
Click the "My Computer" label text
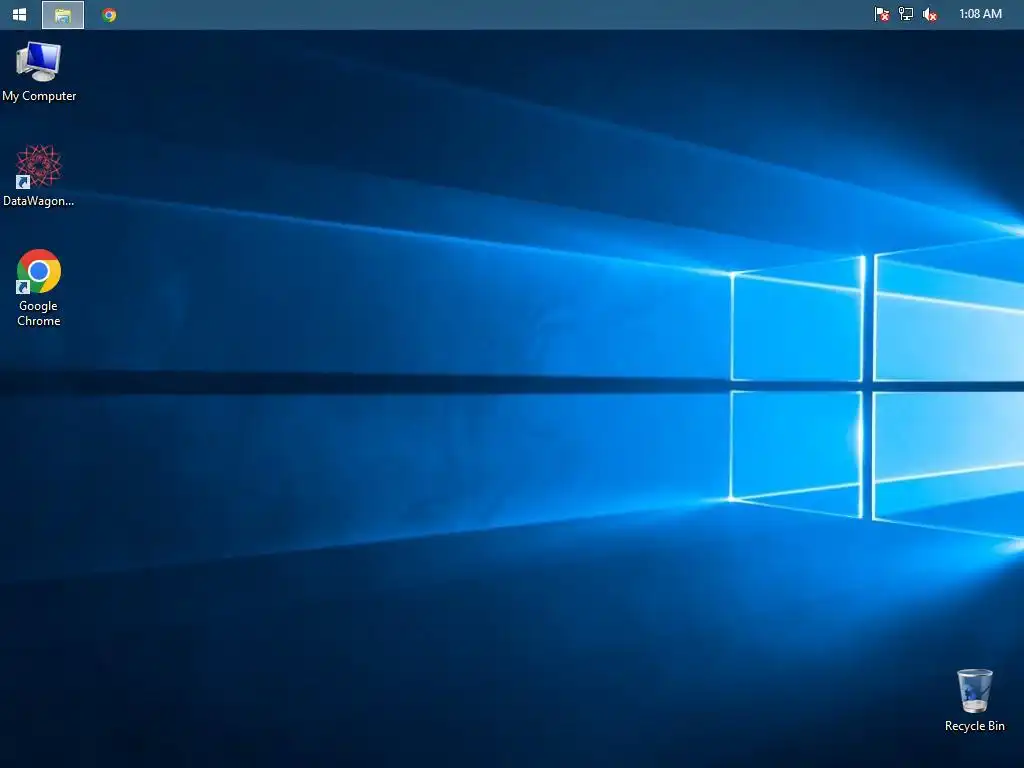coord(39,96)
